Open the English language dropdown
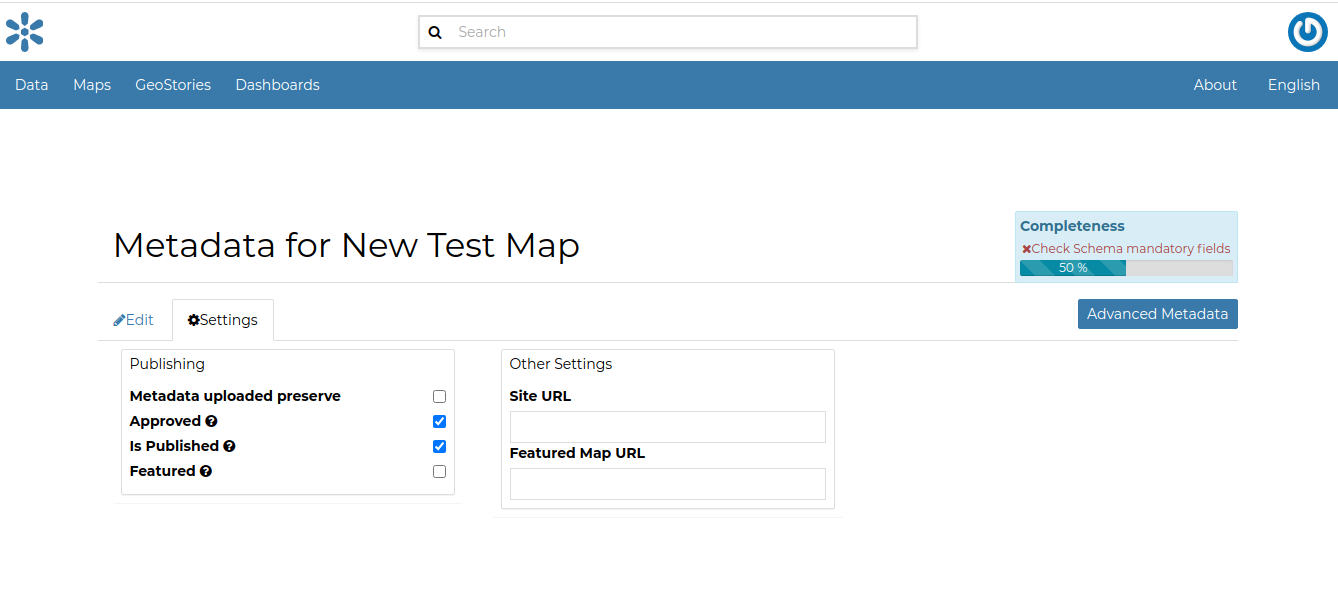The image size is (1338, 589). click(x=1293, y=85)
